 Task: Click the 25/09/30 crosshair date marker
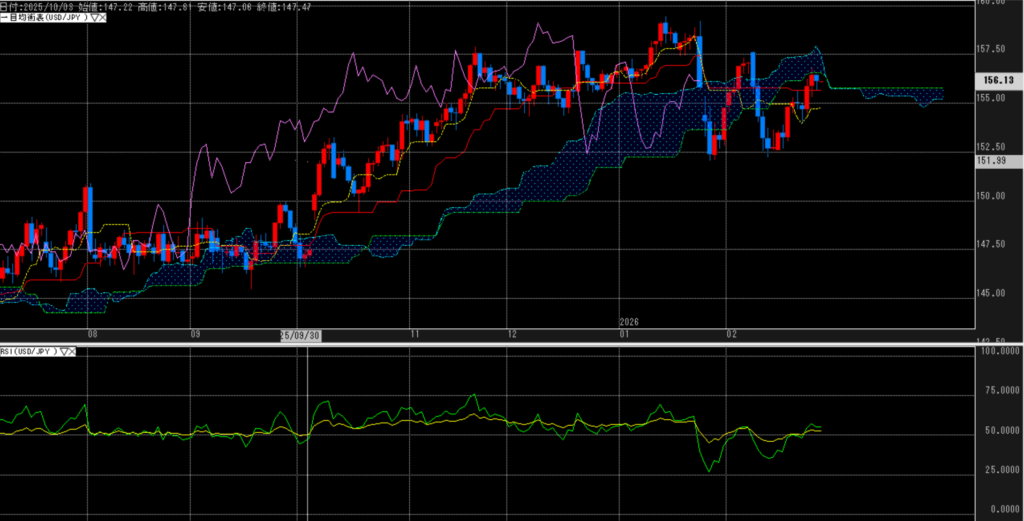(300, 336)
